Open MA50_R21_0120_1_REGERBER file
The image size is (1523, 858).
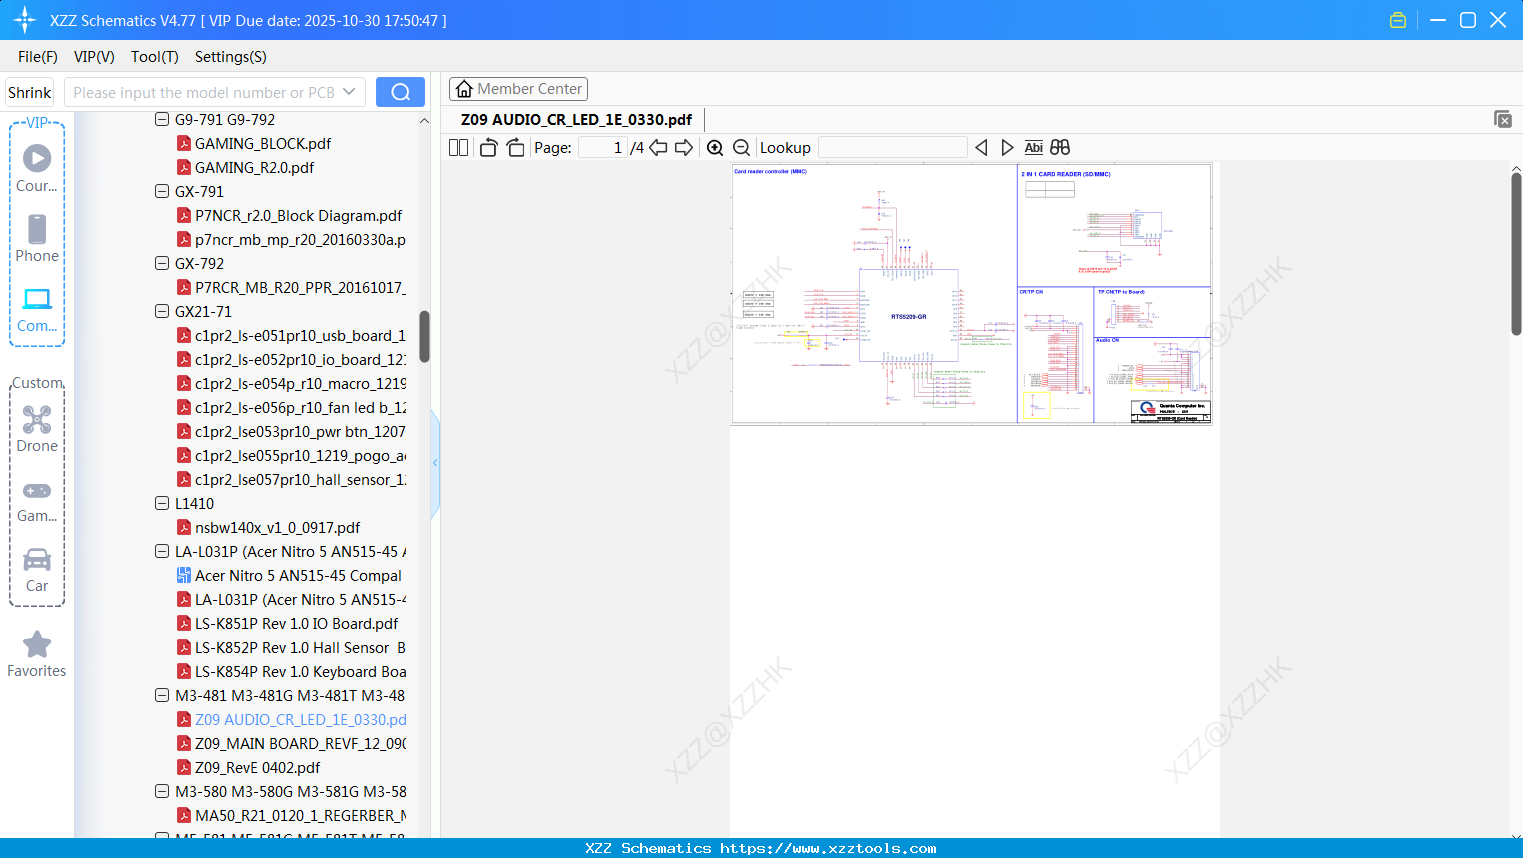pyautogui.click(x=300, y=815)
